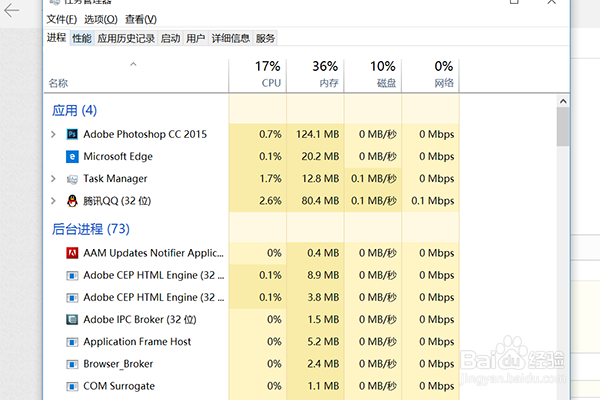Click the Application Frame Host icon
The width and height of the screenshot is (600, 400).
click(x=72, y=342)
